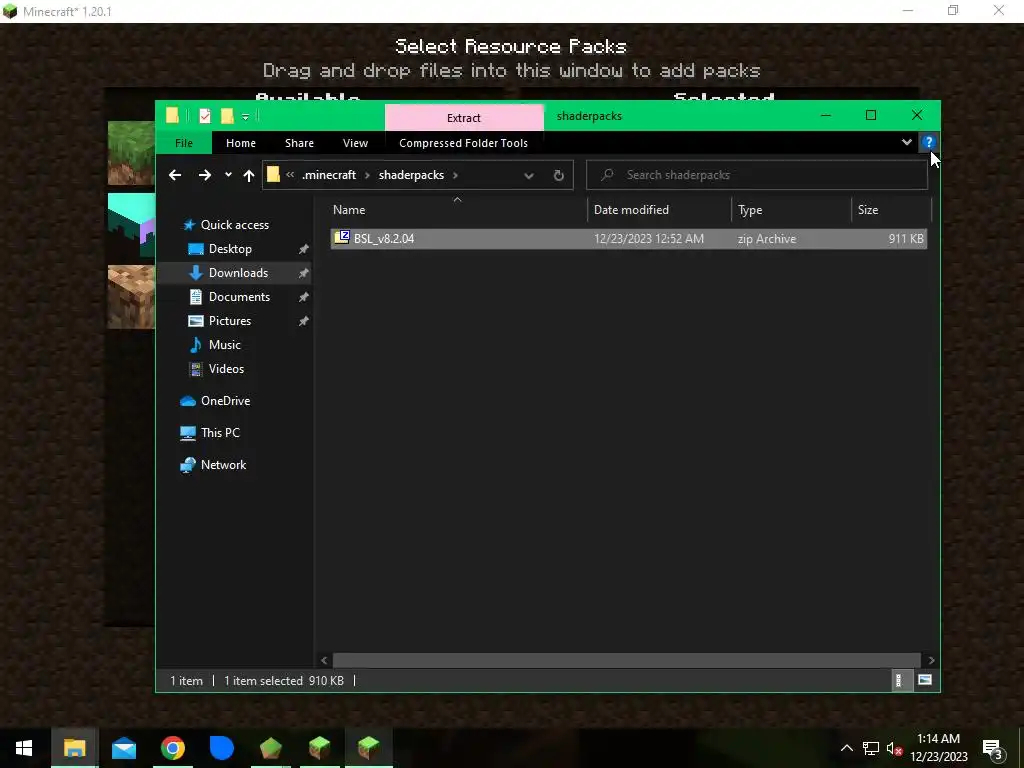Open the Extract contextual tab
1024x768 pixels.
click(x=464, y=118)
